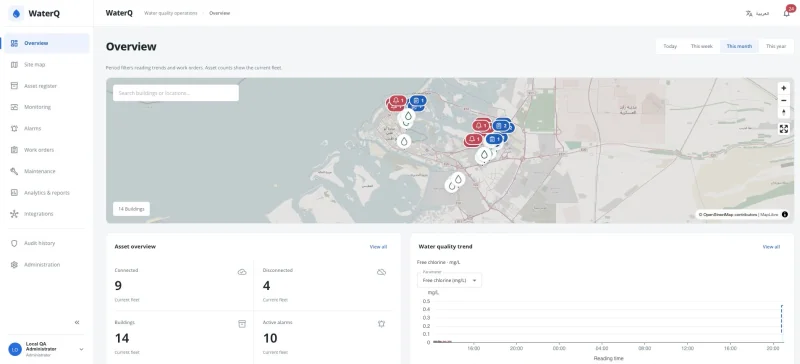Image resolution: width=800 pixels, height=364 pixels.
Task: Open Administration from the sidebar
Action: click(x=46, y=265)
